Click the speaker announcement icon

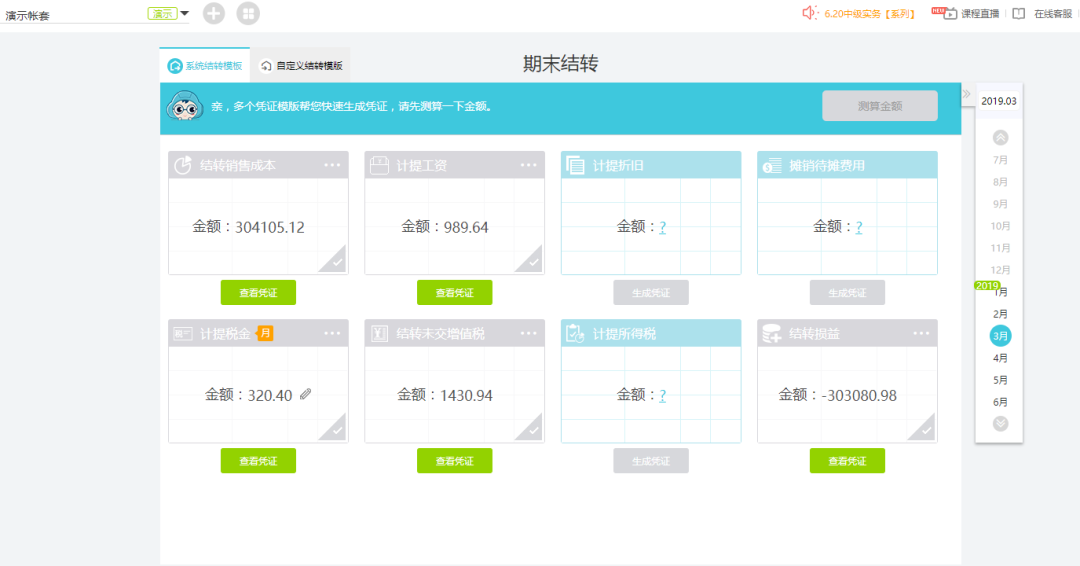tap(810, 13)
